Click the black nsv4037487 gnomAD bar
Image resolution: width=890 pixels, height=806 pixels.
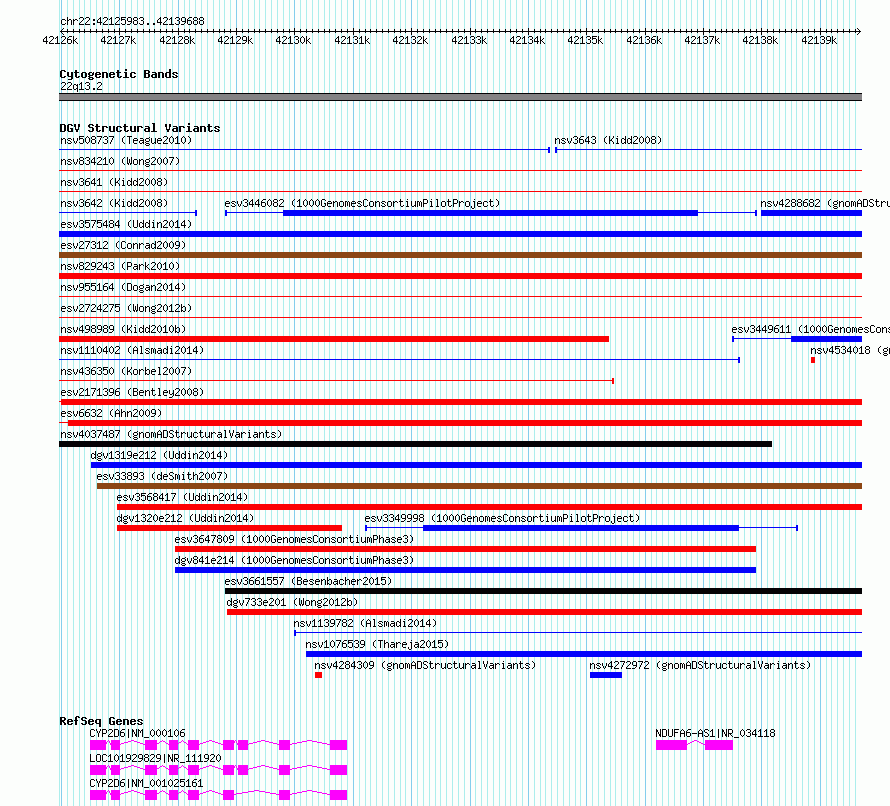tap(415, 444)
